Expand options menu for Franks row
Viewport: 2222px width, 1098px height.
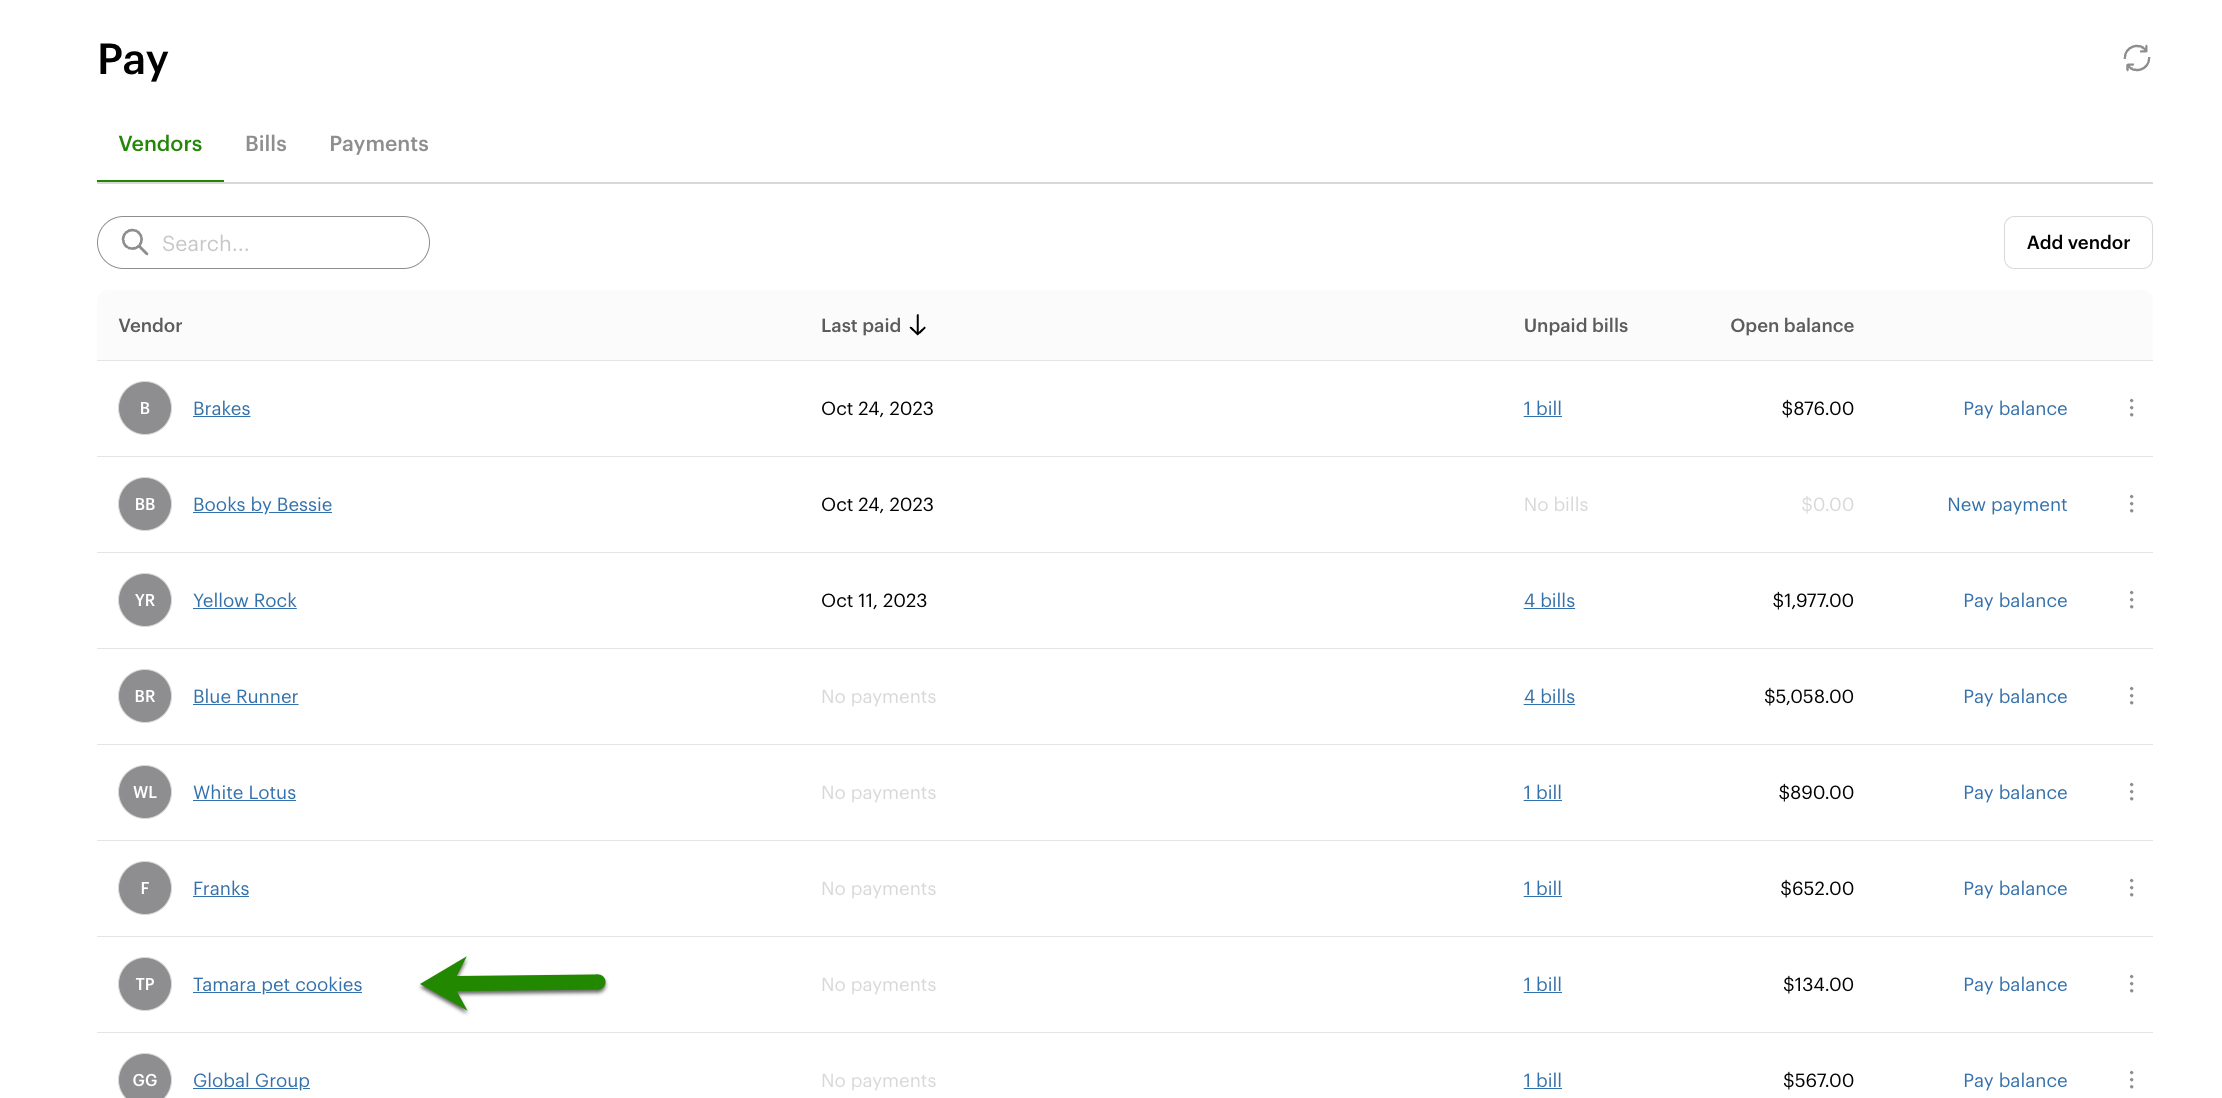(x=2131, y=888)
